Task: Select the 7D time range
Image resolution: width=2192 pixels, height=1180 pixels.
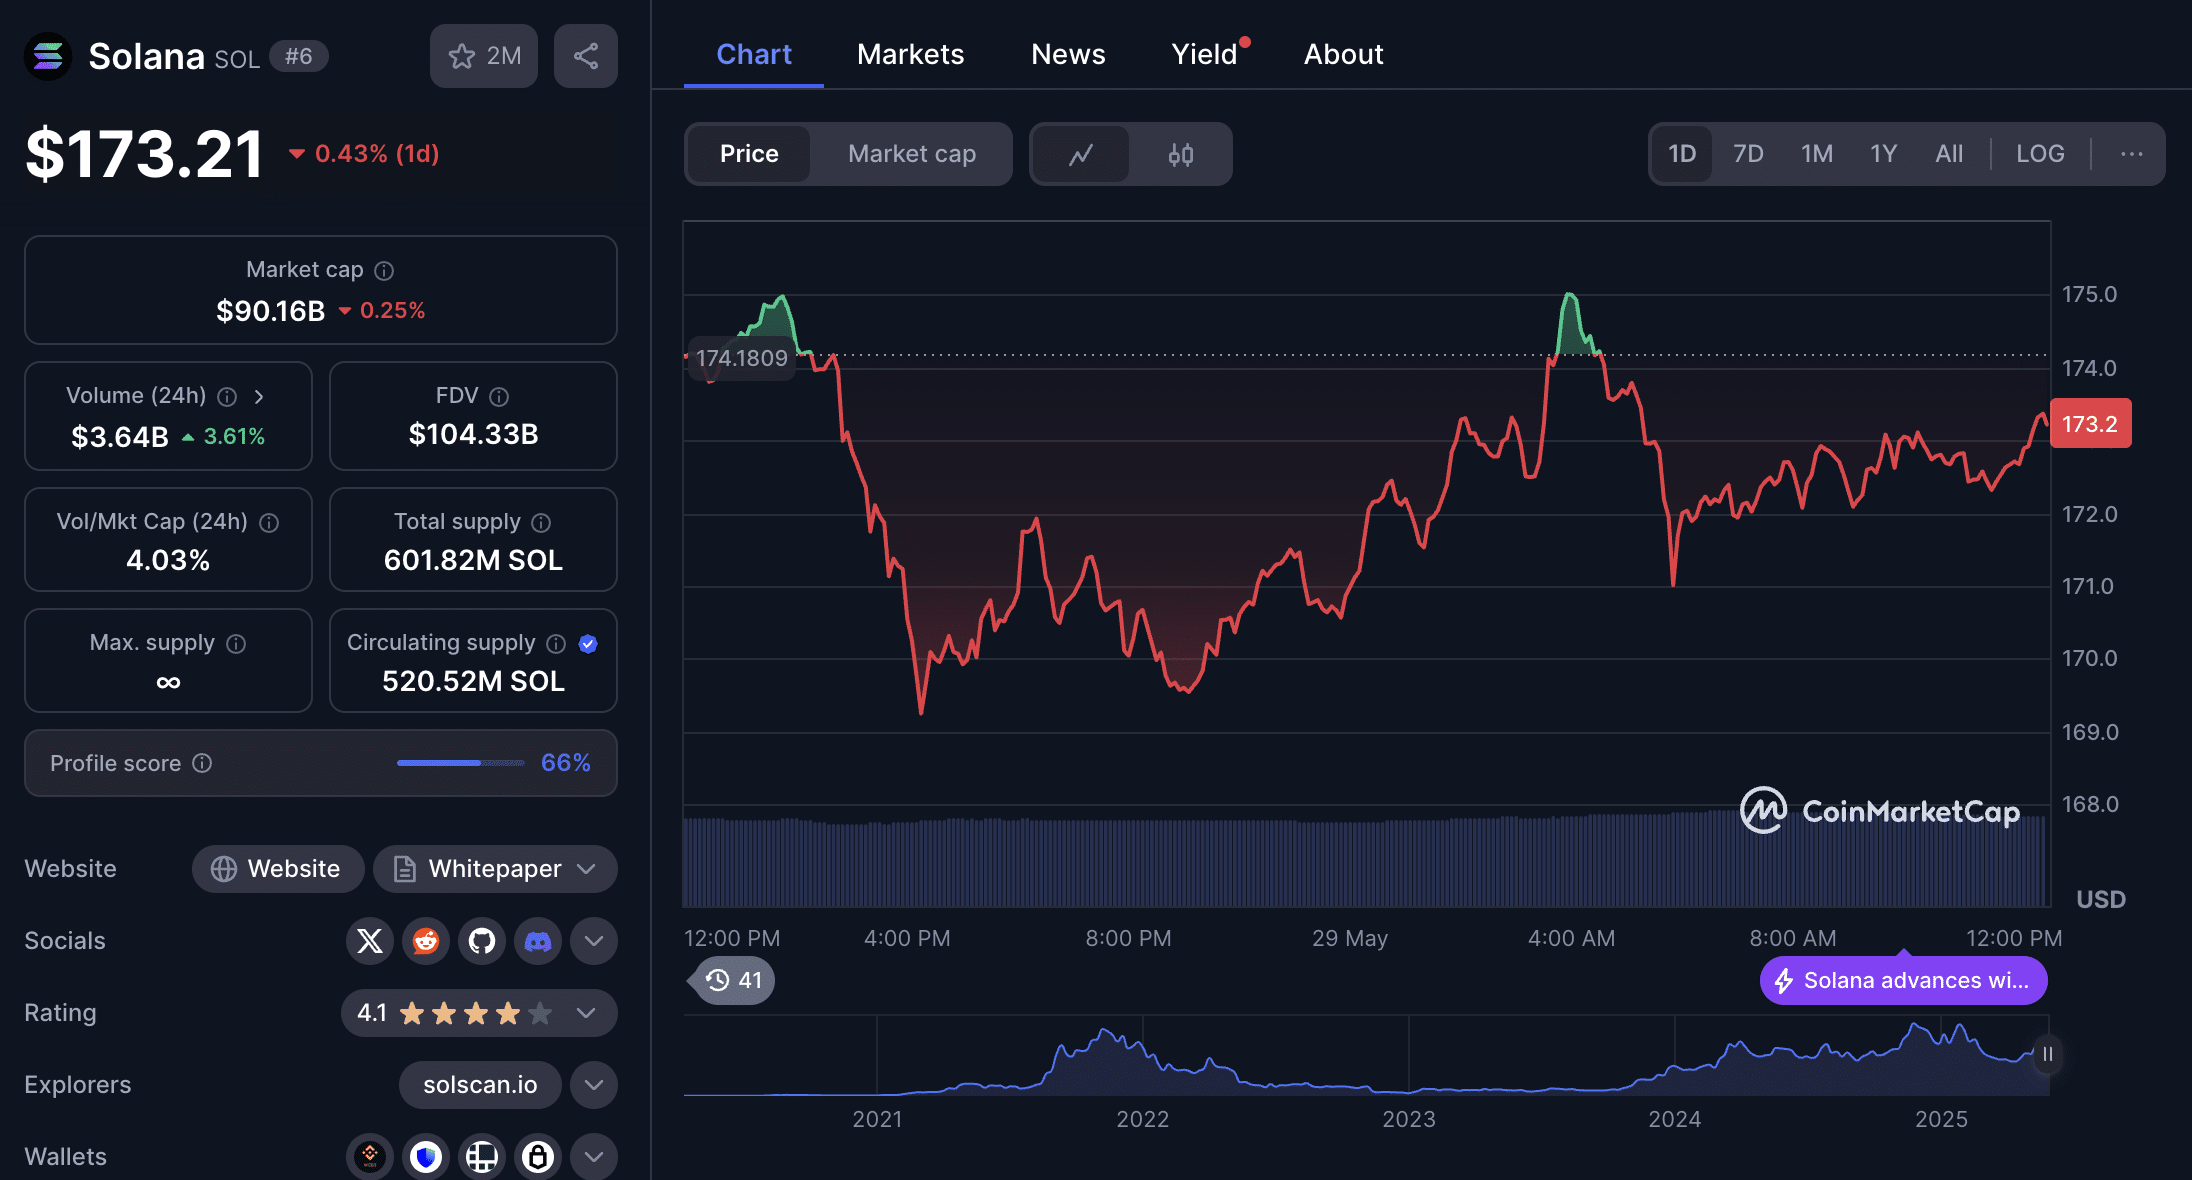Action: pyautogui.click(x=1748, y=154)
